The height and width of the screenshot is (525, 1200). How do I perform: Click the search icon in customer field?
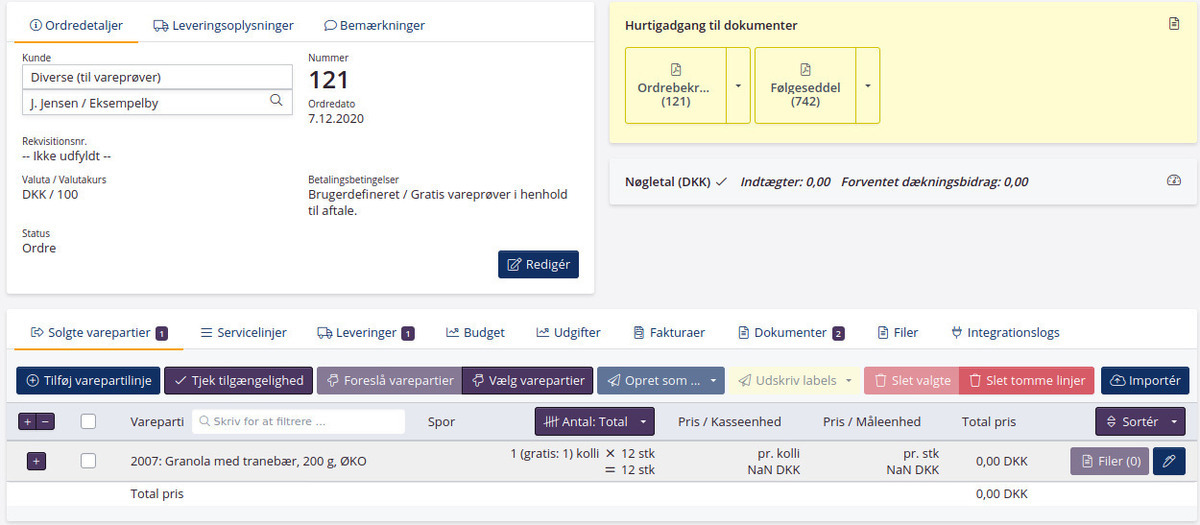point(276,101)
